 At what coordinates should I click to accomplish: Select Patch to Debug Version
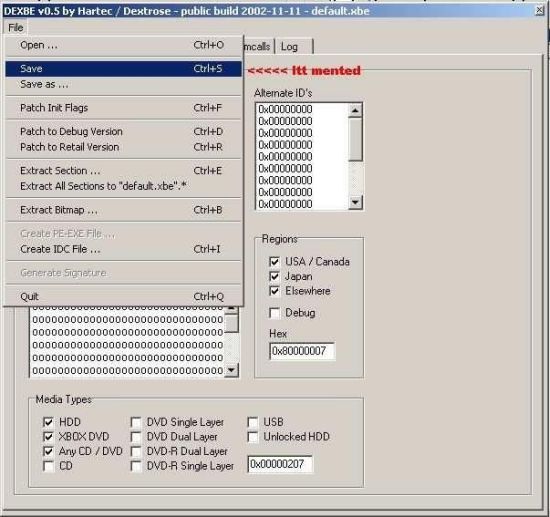pos(123,132)
